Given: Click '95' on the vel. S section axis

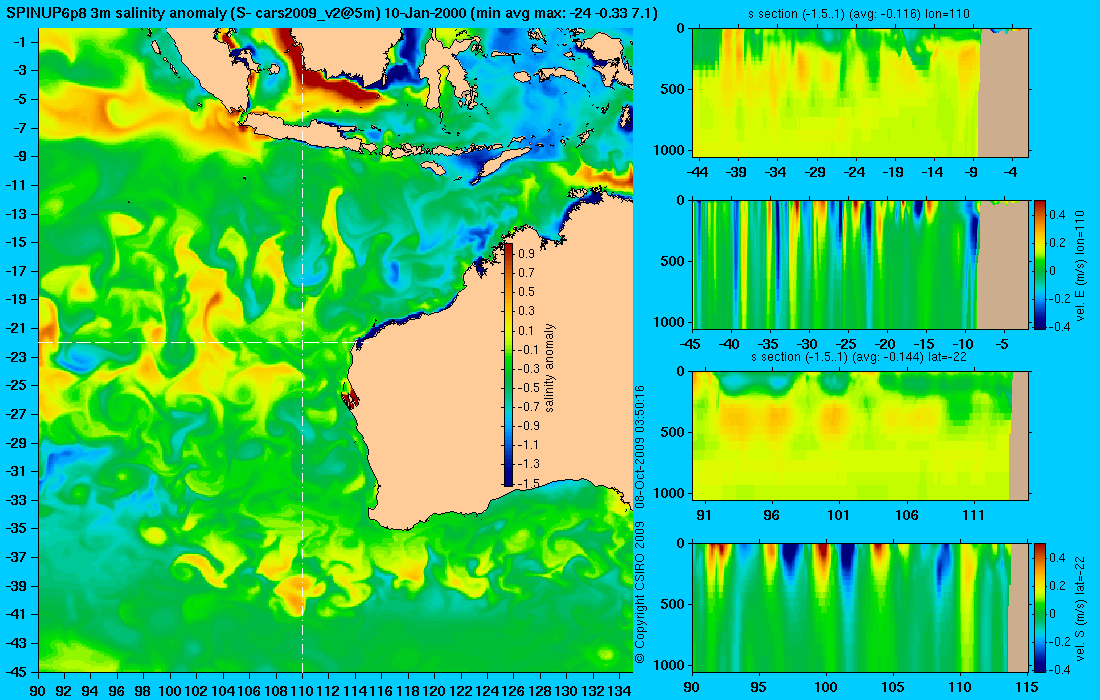Looking at the screenshot, I should pos(759,686).
